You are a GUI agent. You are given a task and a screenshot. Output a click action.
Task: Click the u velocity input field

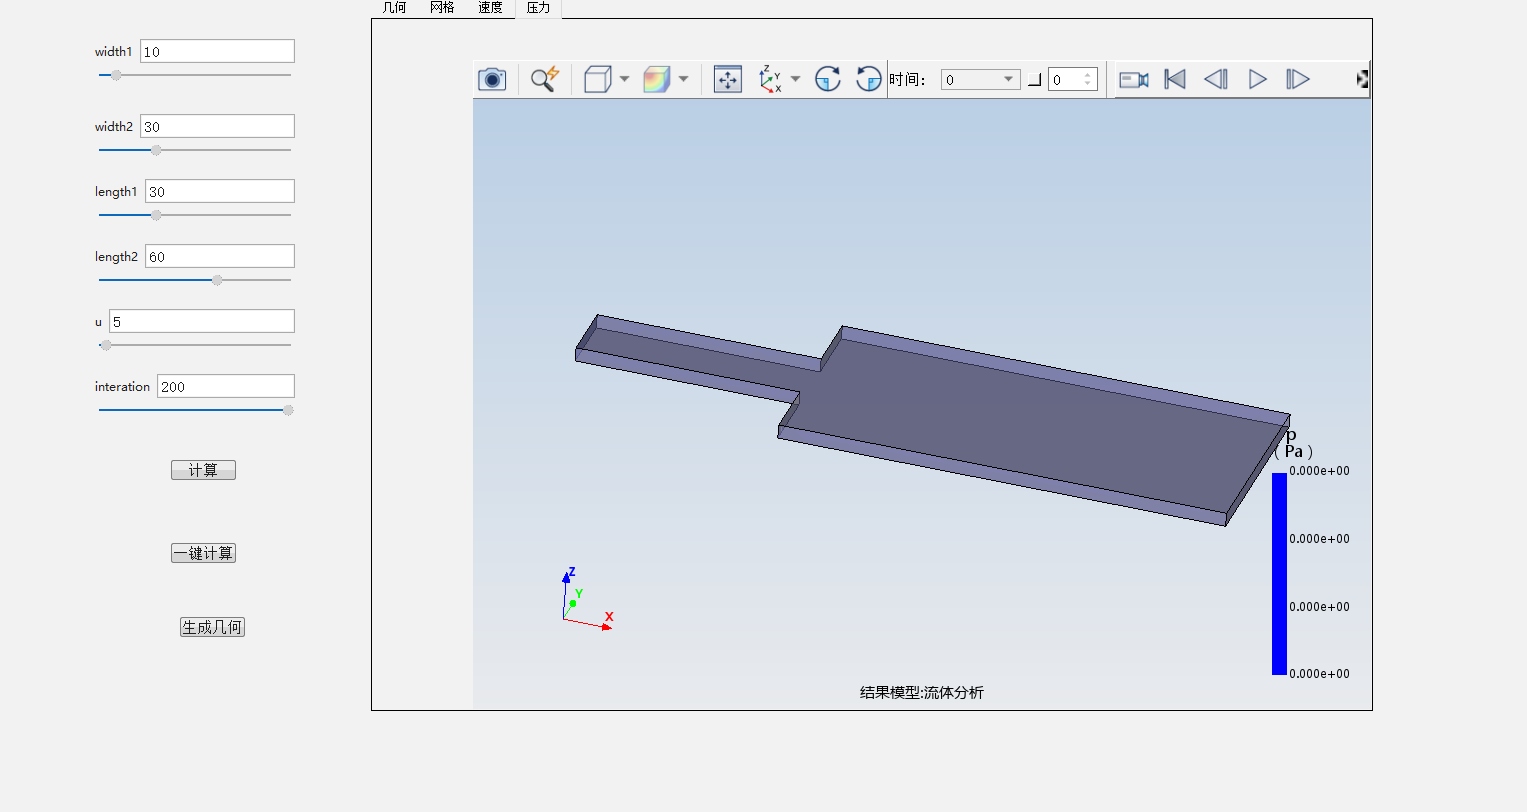202,321
